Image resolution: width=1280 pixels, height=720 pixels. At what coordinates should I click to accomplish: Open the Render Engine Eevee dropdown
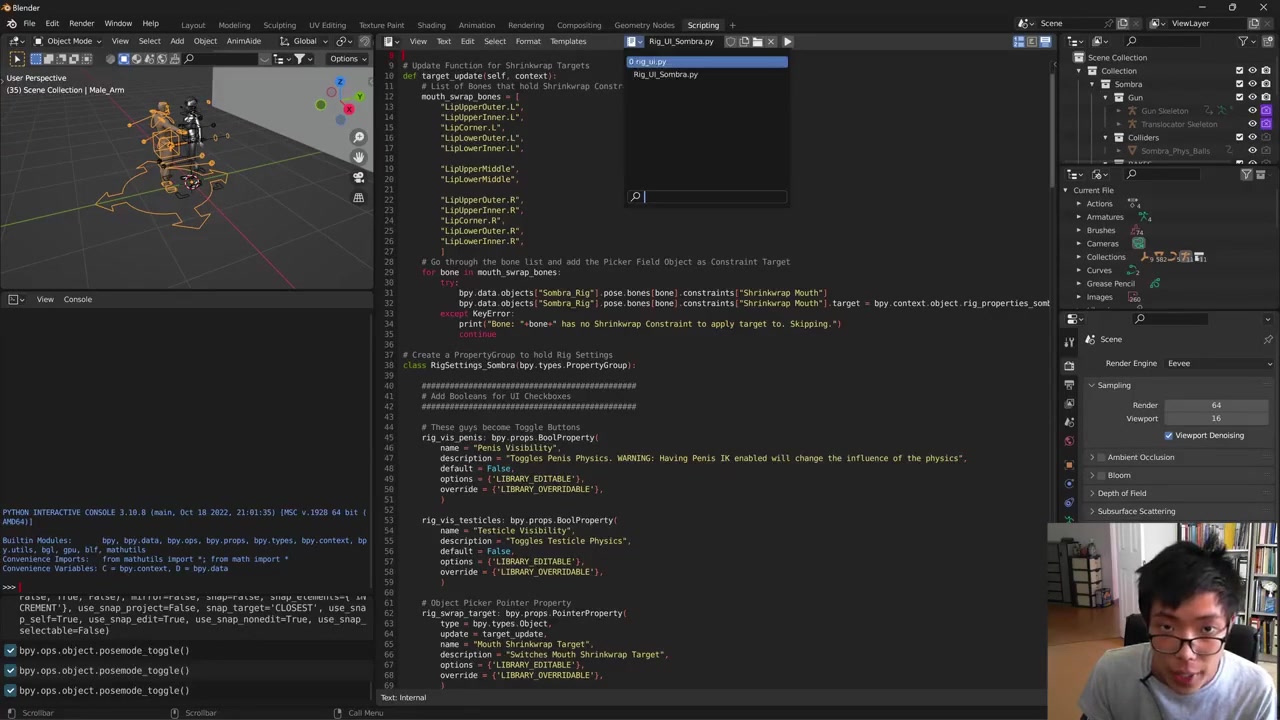[1219, 363]
